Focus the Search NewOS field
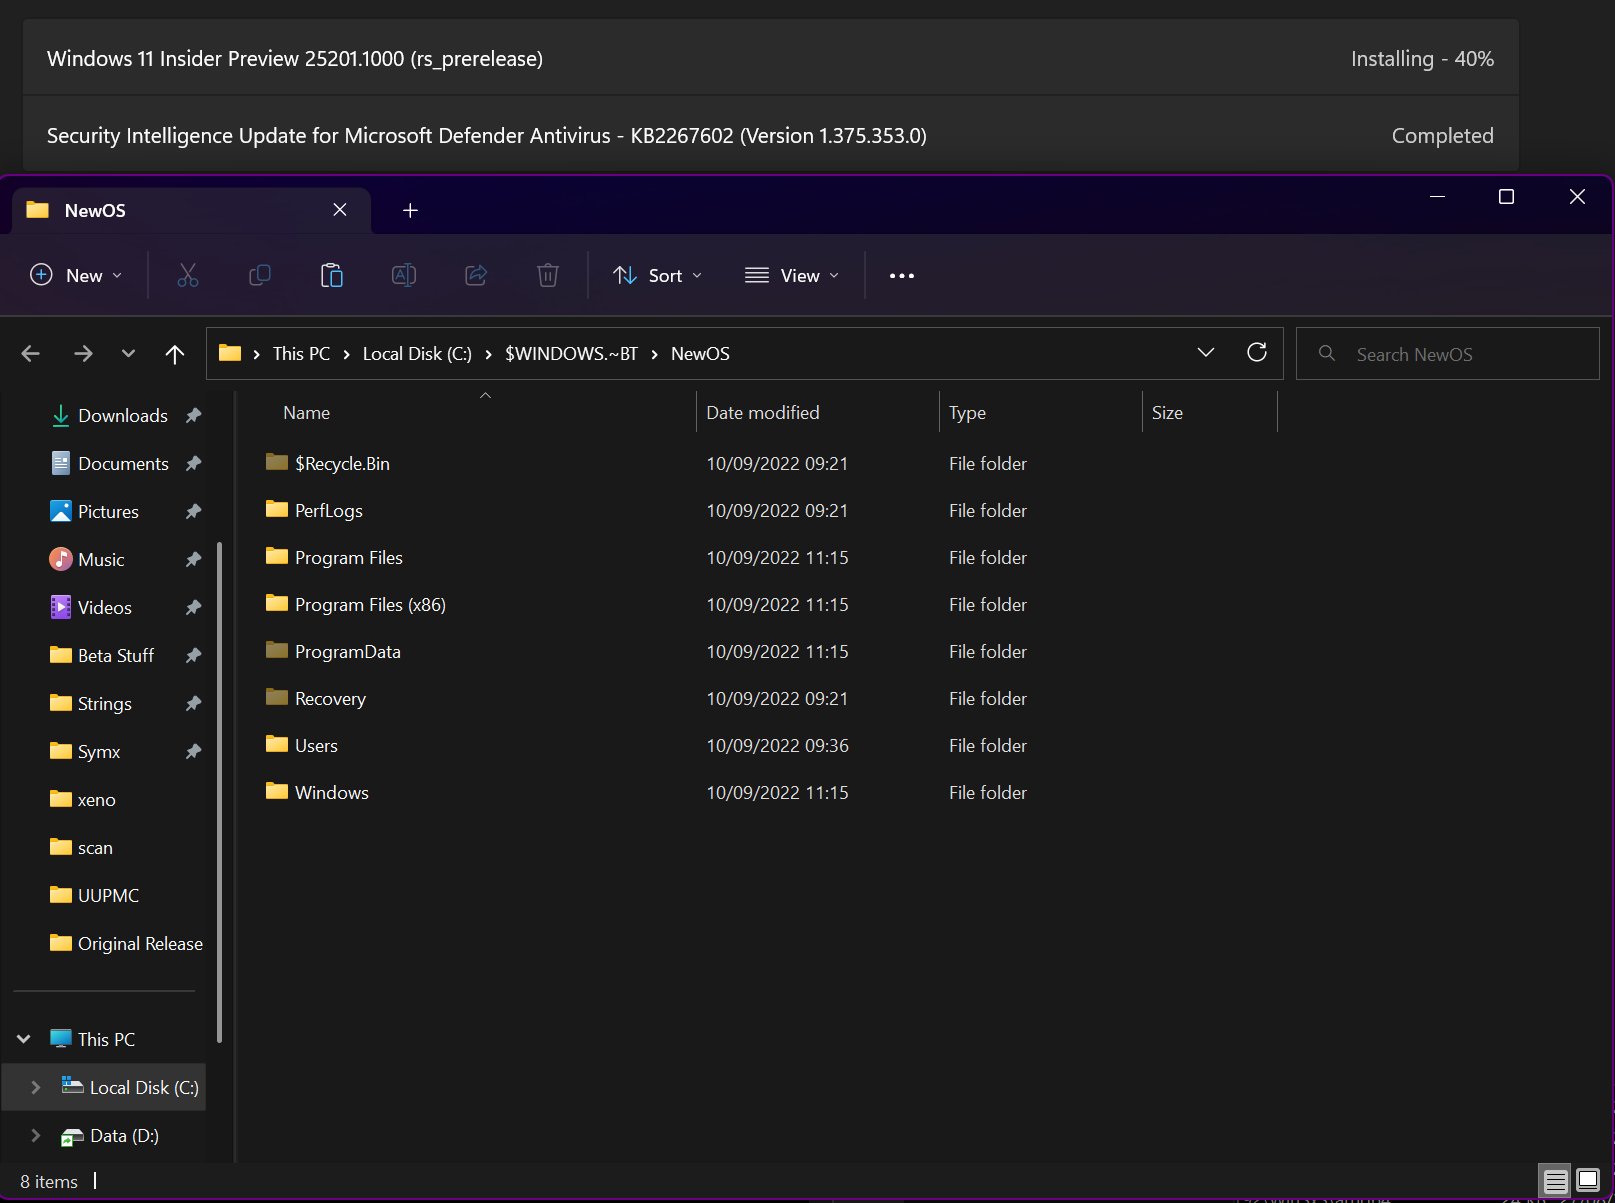The height and width of the screenshot is (1203, 1615). pyautogui.click(x=1448, y=354)
